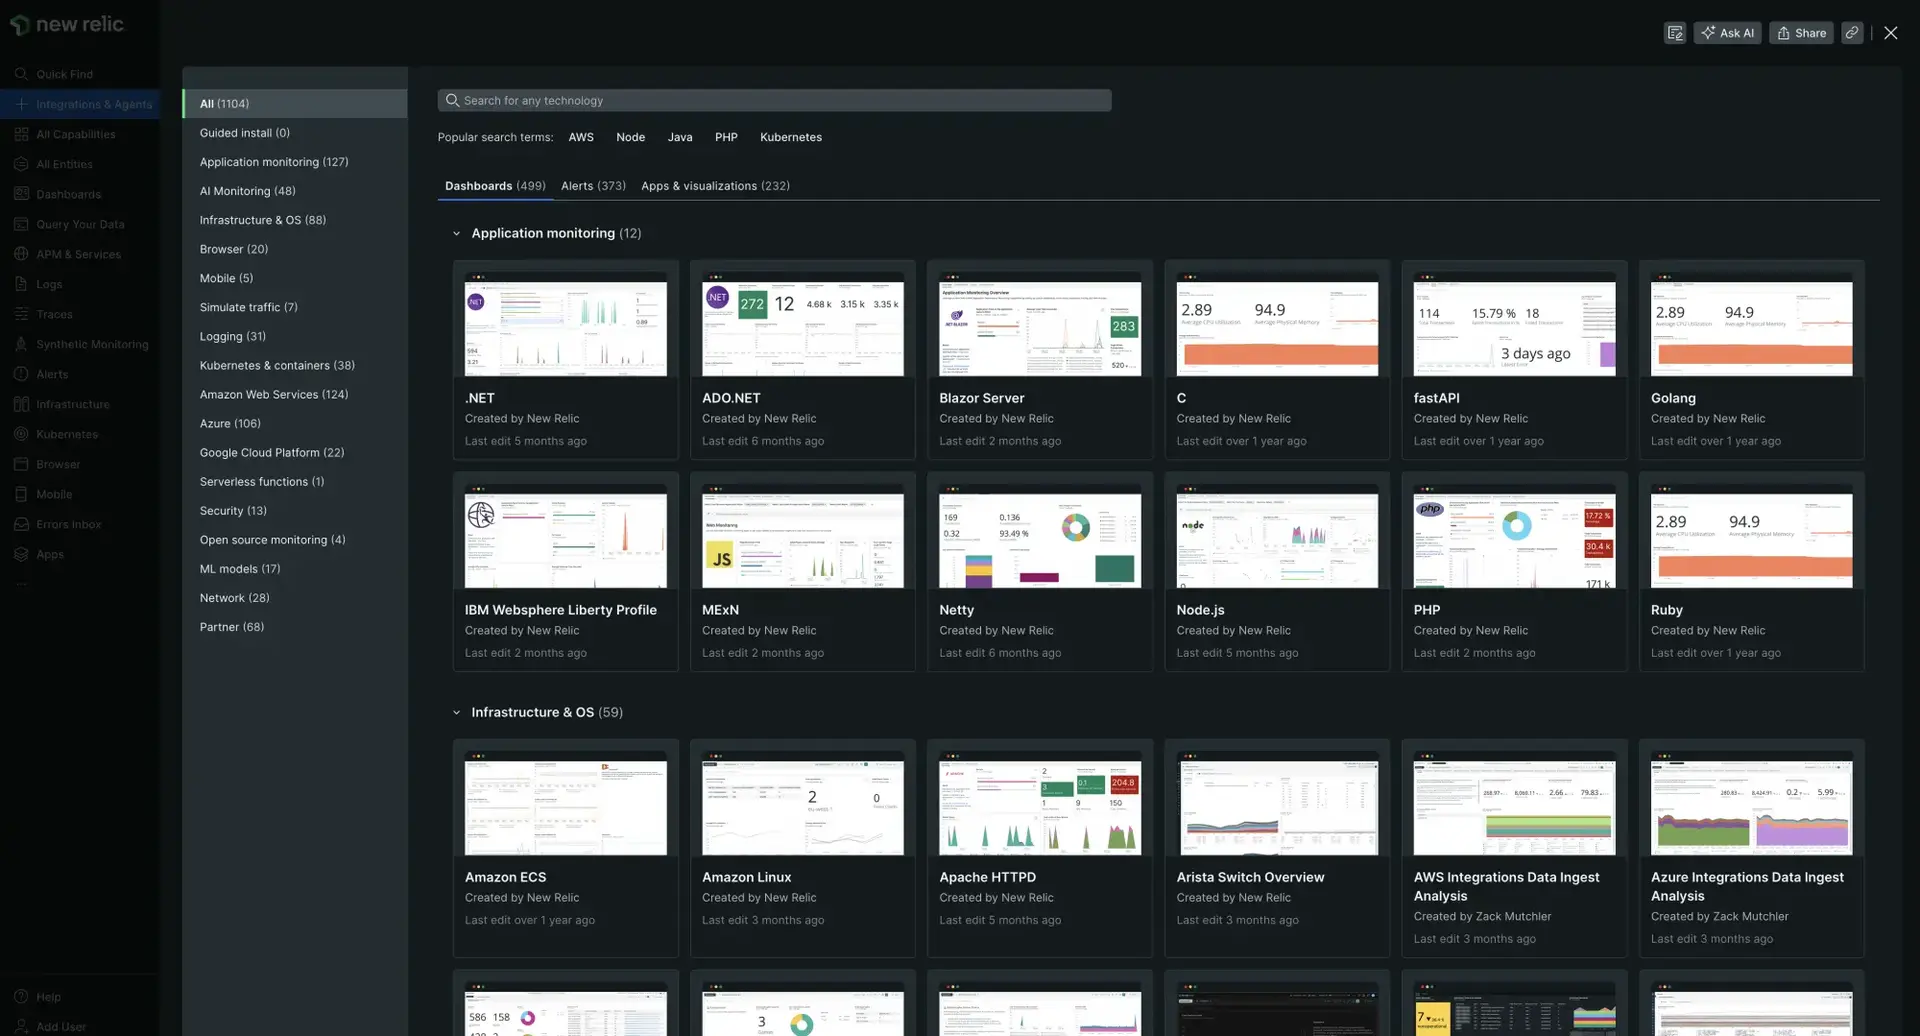The height and width of the screenshot is (1036, 1920).
Task: Focus the Search for any technology field
Action: pos(774,101)
